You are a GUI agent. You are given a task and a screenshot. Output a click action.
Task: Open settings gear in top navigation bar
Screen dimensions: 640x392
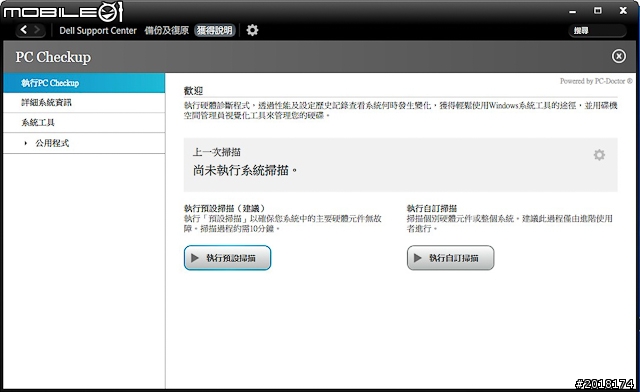click(252, 30)
